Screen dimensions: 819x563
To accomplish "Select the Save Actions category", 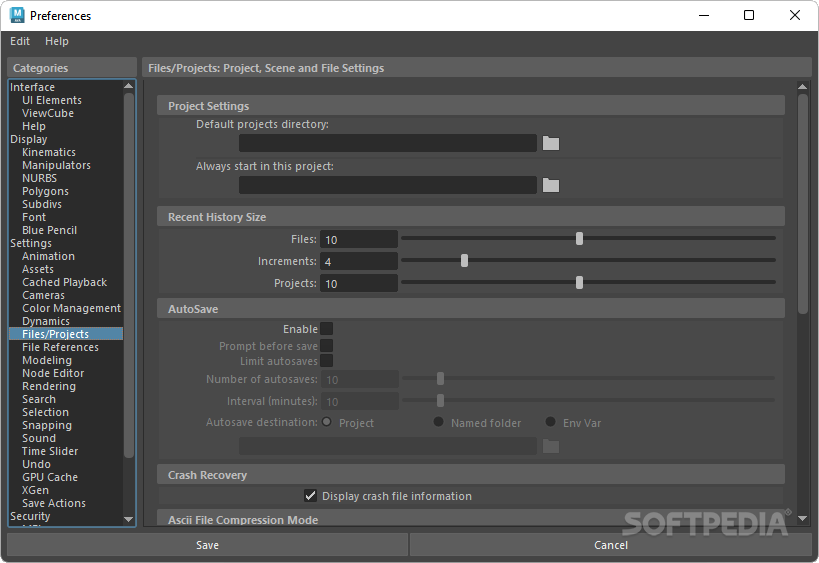I will [x=54, y=503].
